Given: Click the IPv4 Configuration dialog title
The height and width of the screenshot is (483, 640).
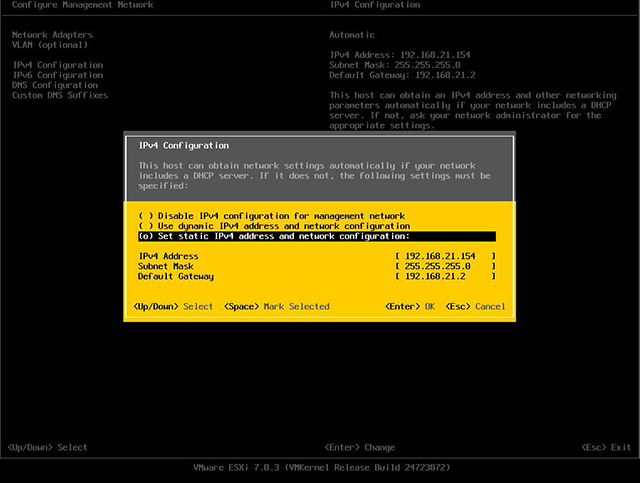Looking at the screenshot, I should point(184,146).
